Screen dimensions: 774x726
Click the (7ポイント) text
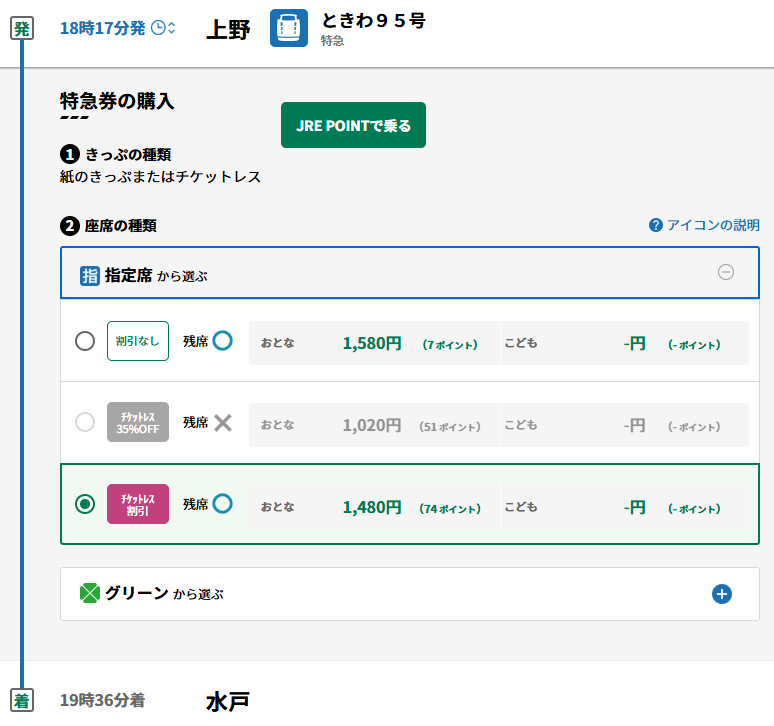pyautogui.click(x=450, y=344)
